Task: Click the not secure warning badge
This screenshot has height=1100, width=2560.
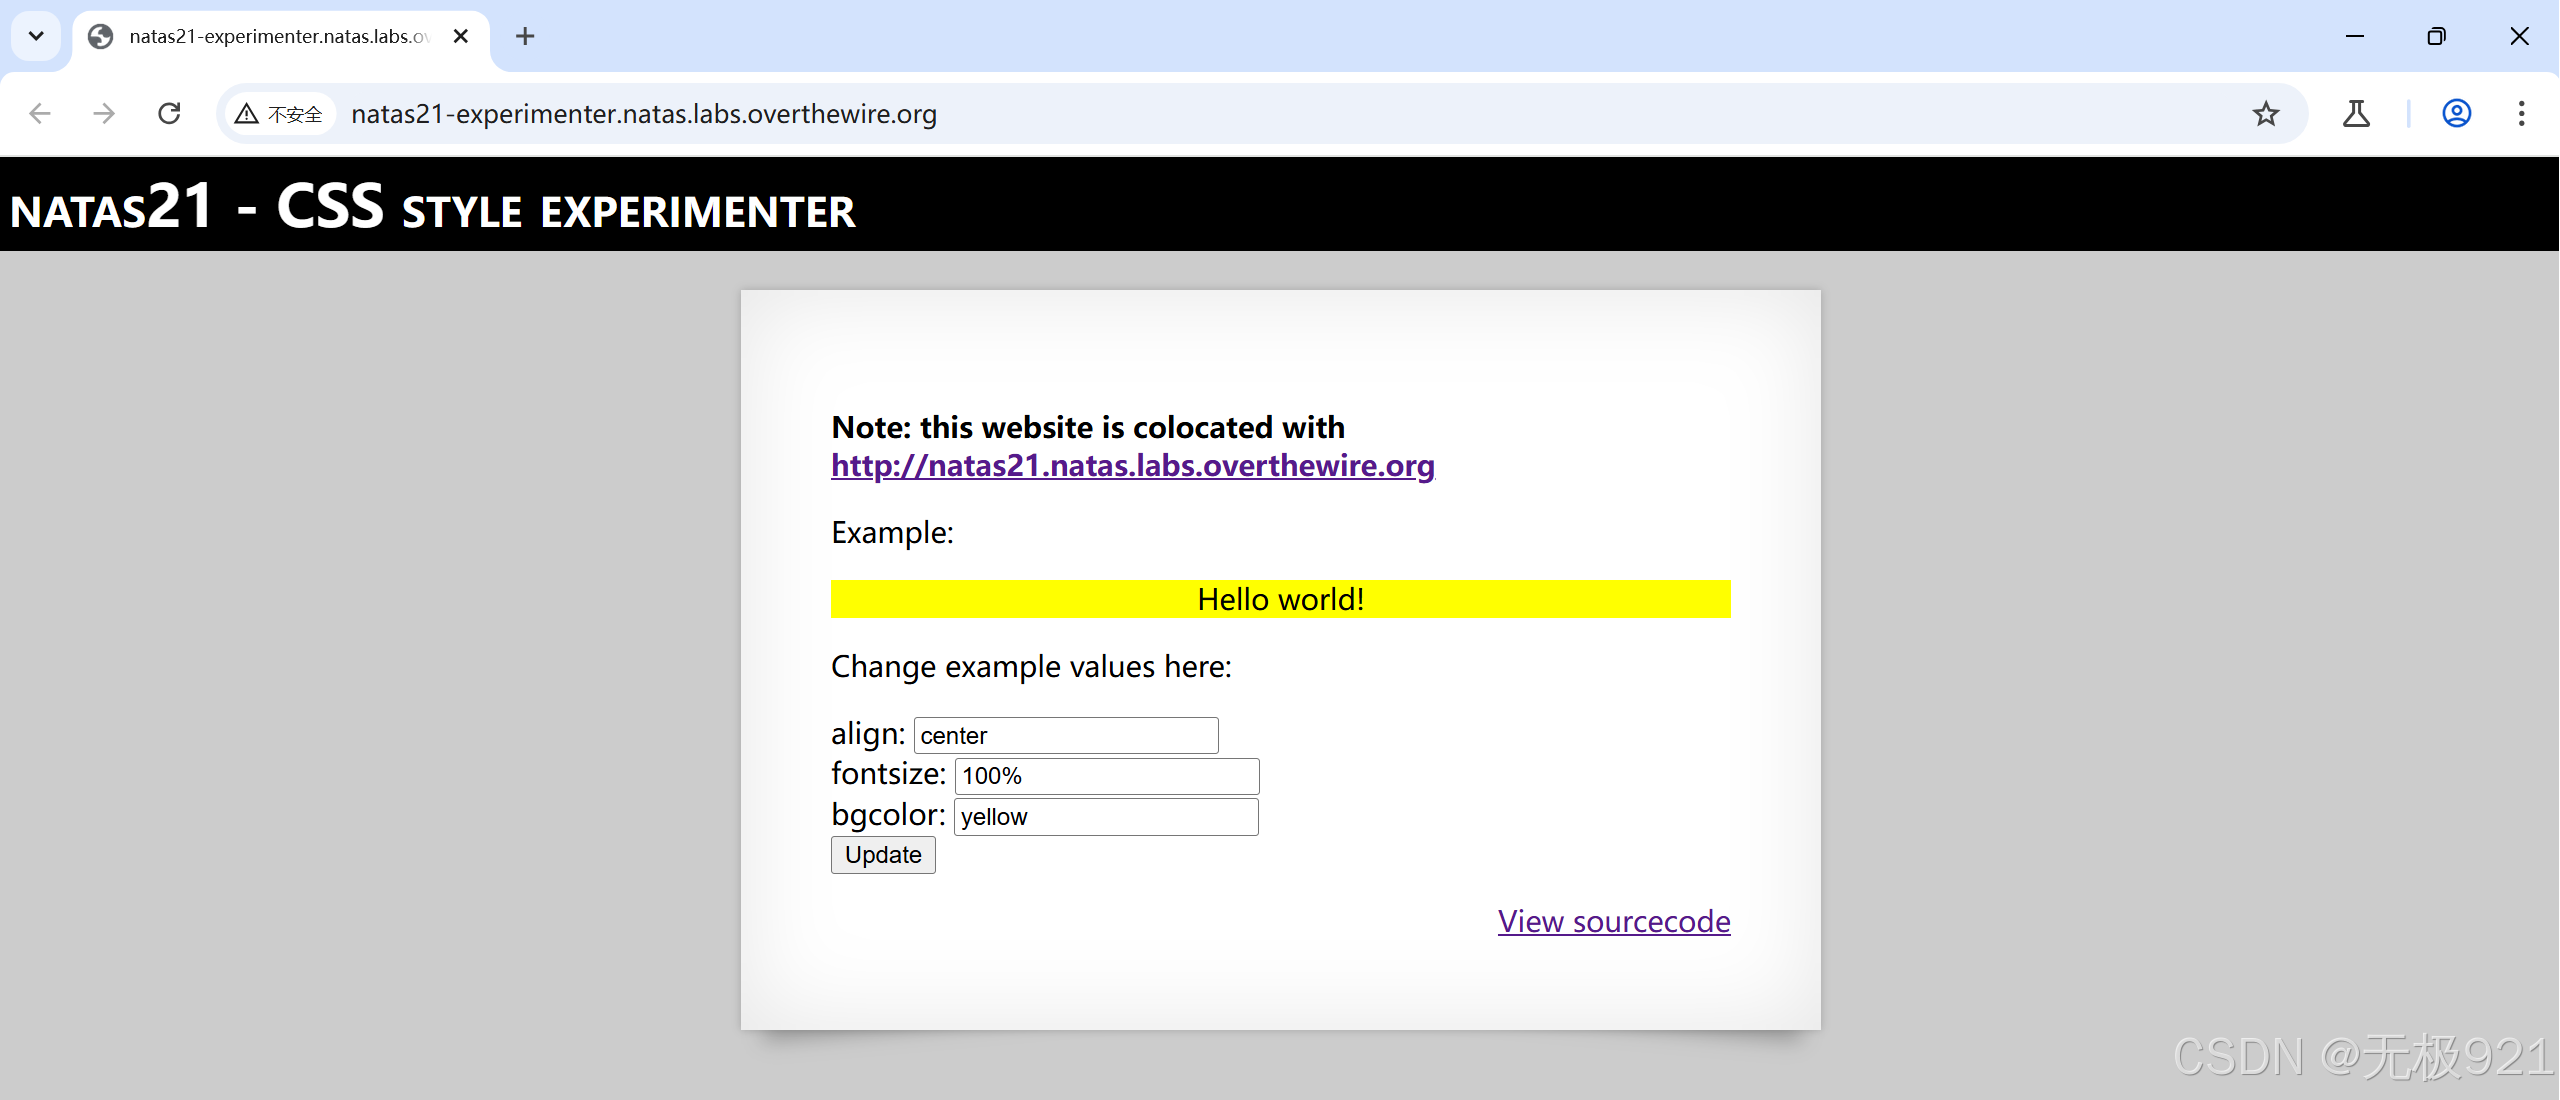Action: [x=280, y=114]
